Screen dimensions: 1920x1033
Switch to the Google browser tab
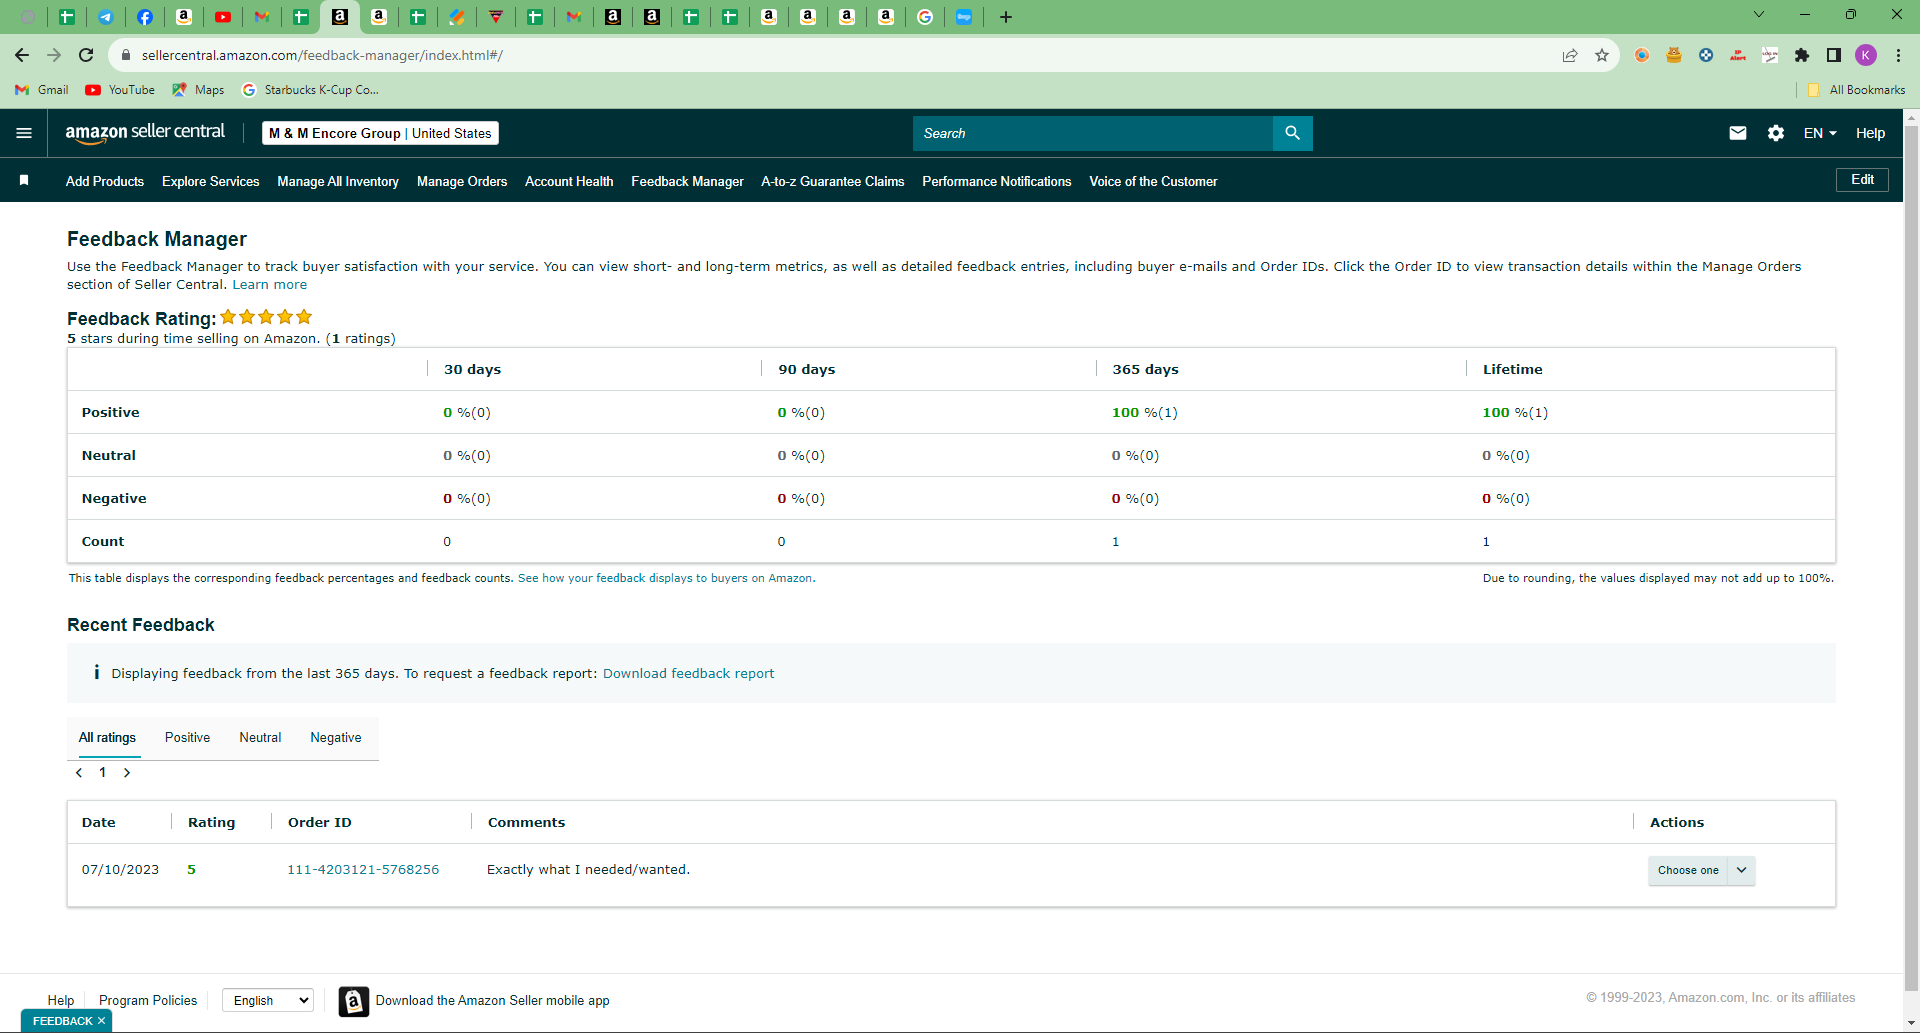tap(925, 17)
